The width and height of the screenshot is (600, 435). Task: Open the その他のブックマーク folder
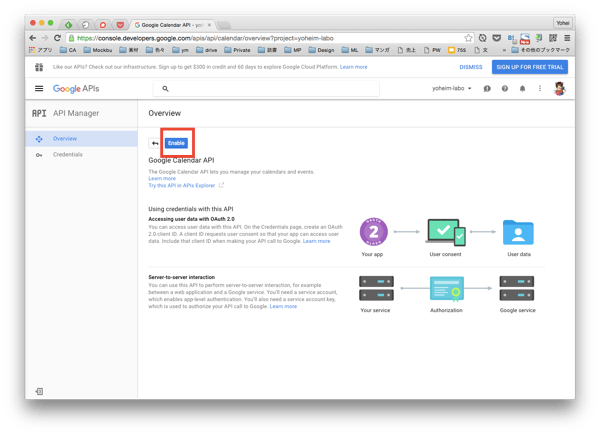[541, 50]
